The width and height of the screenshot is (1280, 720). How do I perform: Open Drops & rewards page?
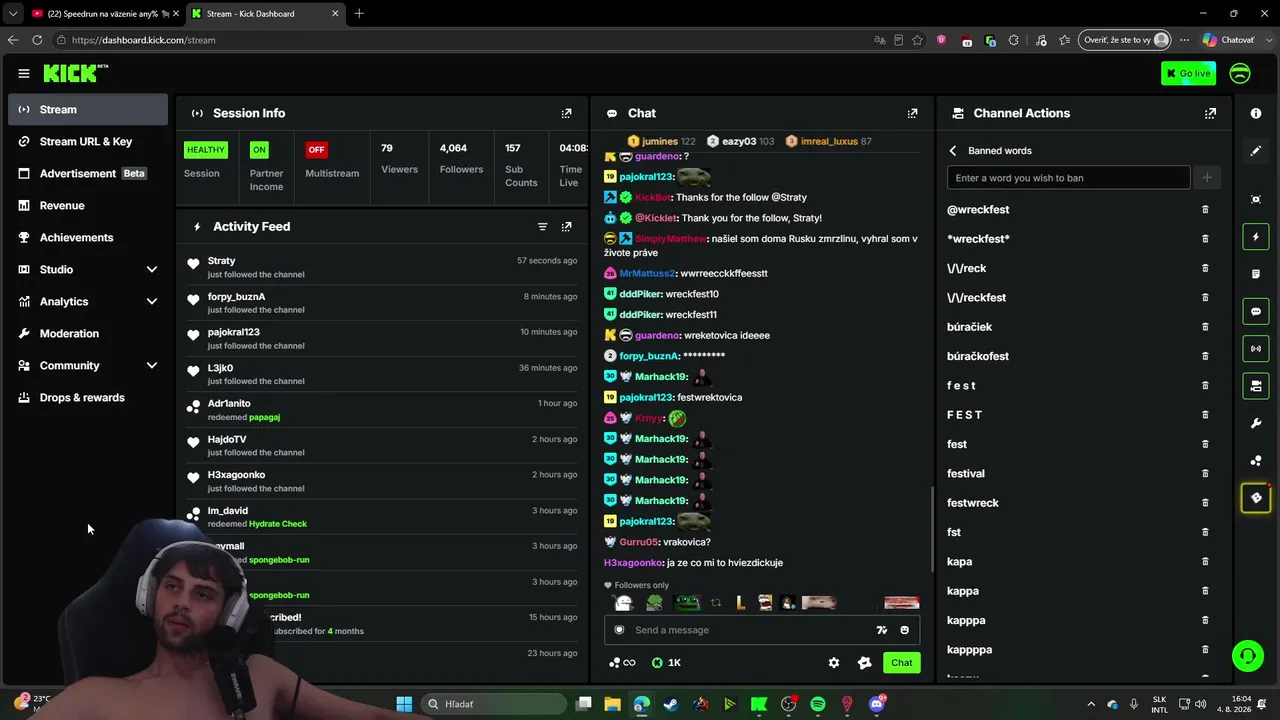click(x=88, y=398)
